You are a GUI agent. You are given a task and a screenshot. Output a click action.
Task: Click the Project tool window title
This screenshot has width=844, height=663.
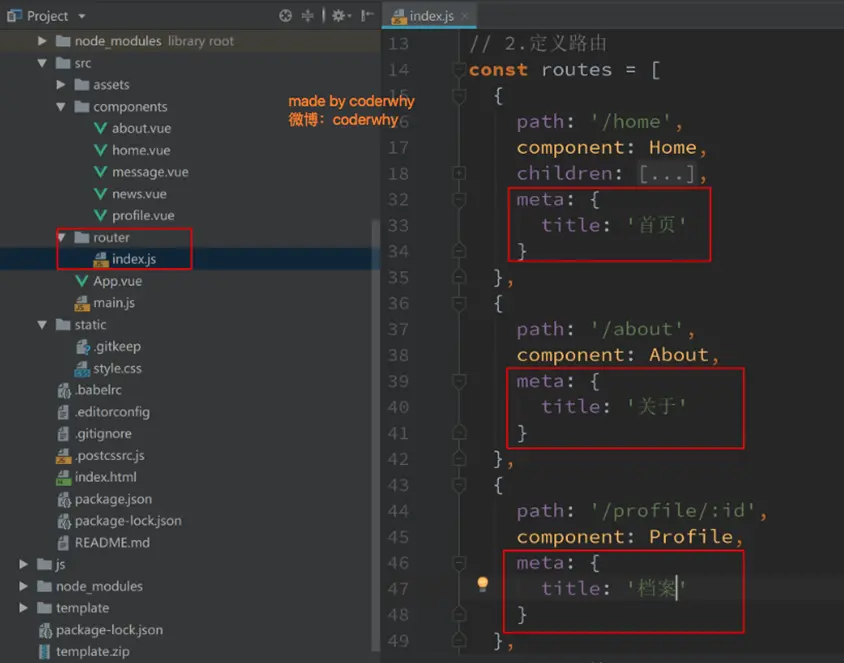(47, 16)
